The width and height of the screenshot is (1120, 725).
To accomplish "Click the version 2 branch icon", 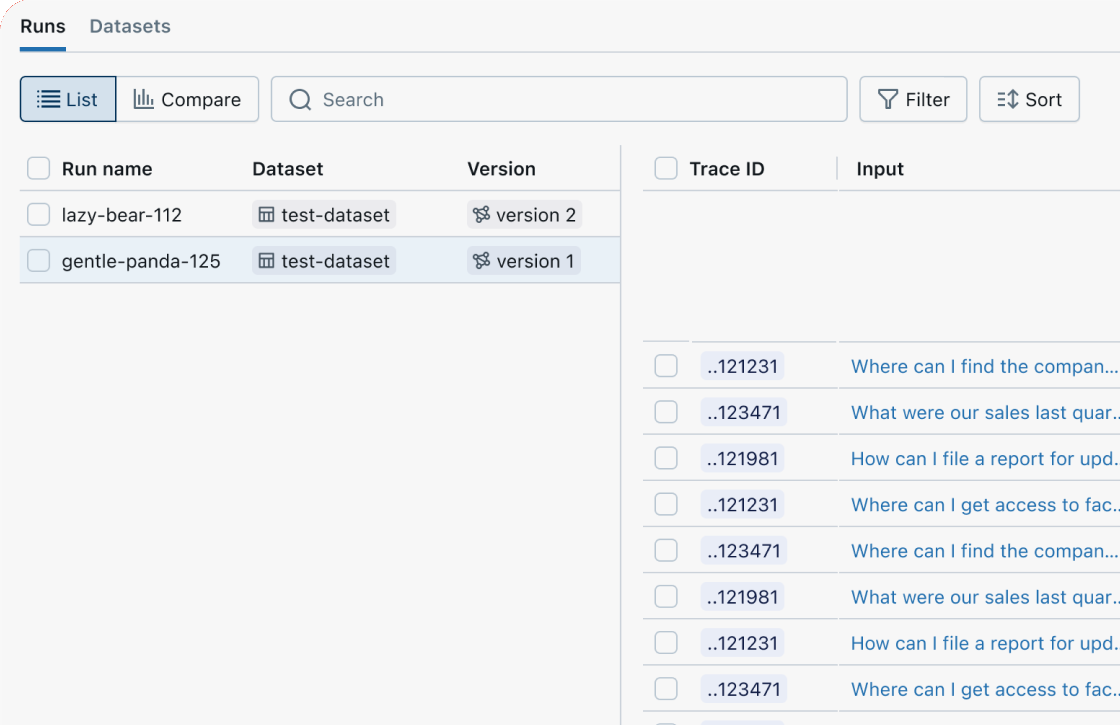I will point(482,215).
